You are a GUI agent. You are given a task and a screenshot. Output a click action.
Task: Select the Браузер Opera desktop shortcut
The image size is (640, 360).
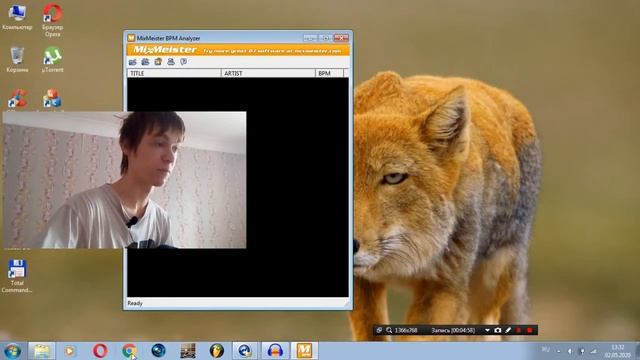(x=52, y=20)
